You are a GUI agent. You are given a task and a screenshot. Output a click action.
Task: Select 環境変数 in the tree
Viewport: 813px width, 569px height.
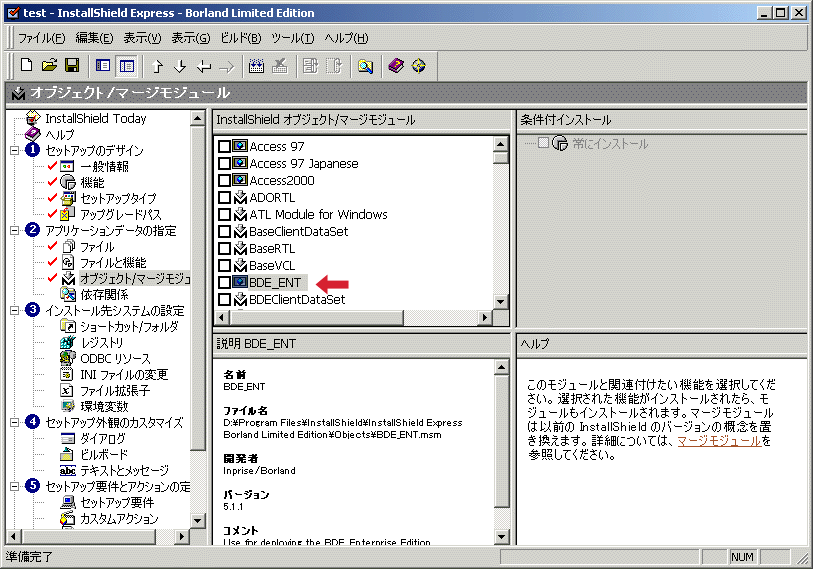coord(104,406)
